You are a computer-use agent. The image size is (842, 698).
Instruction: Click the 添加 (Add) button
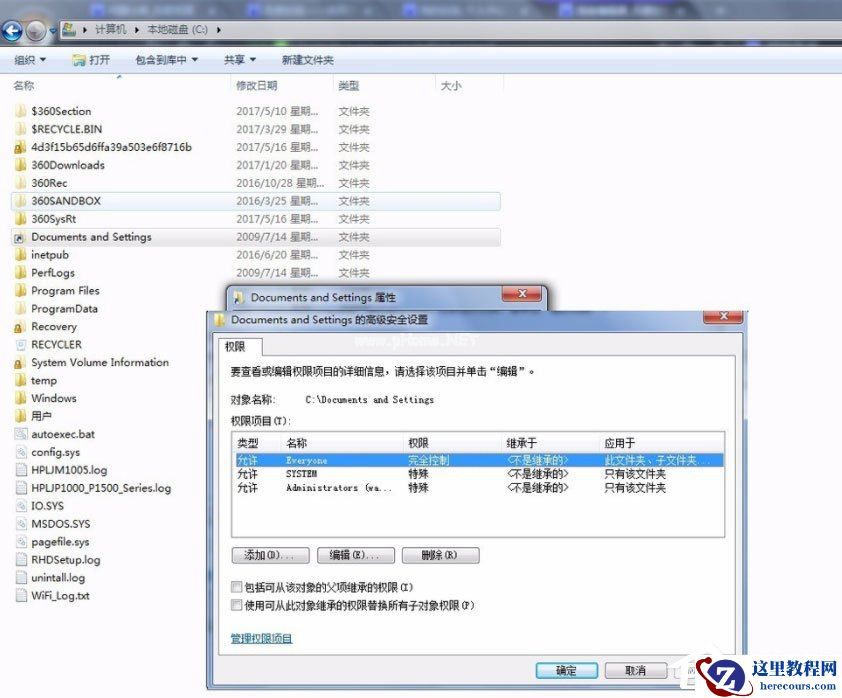pos(270,555)
